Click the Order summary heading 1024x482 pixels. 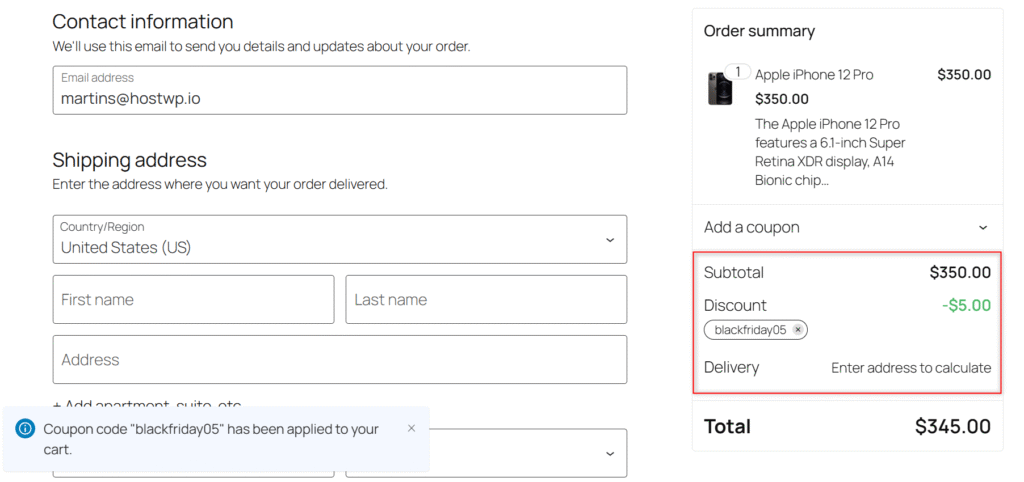759,31
